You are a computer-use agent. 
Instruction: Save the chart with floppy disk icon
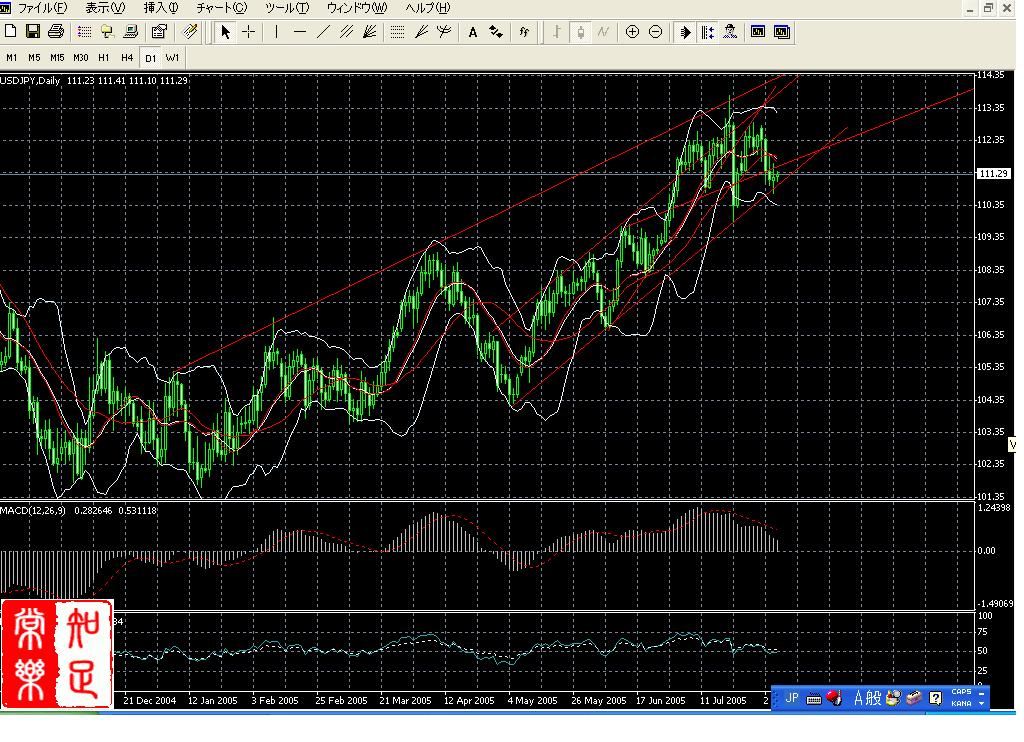(x=33, y=32)
